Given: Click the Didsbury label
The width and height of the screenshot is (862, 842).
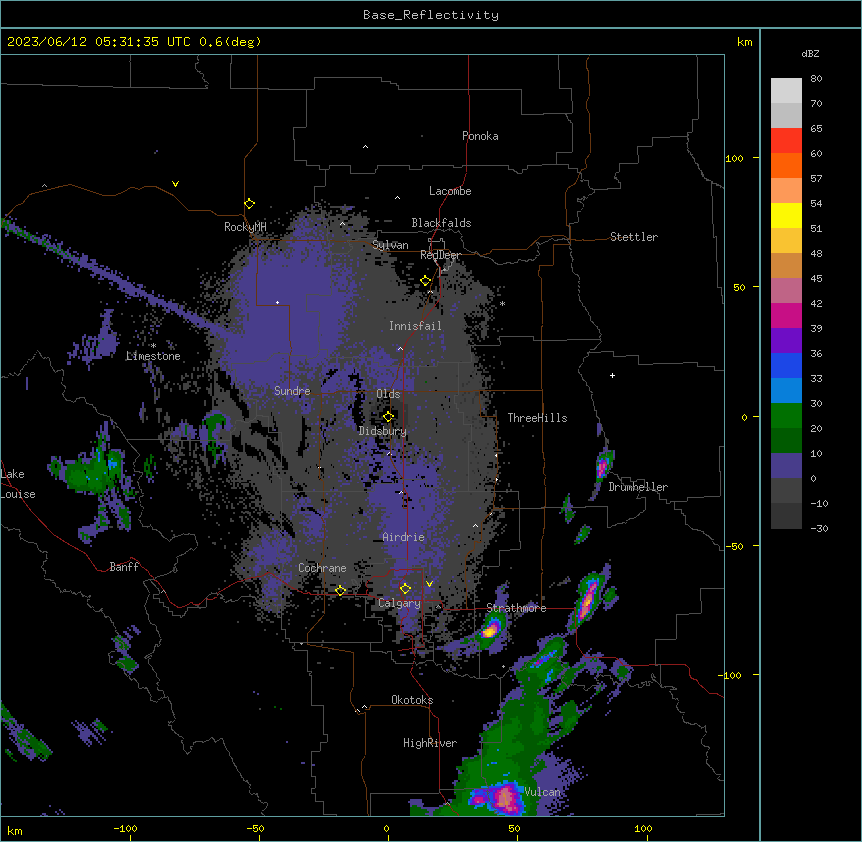Looking at the screenshot, I should pyautogui.click(x=383, y=431).
